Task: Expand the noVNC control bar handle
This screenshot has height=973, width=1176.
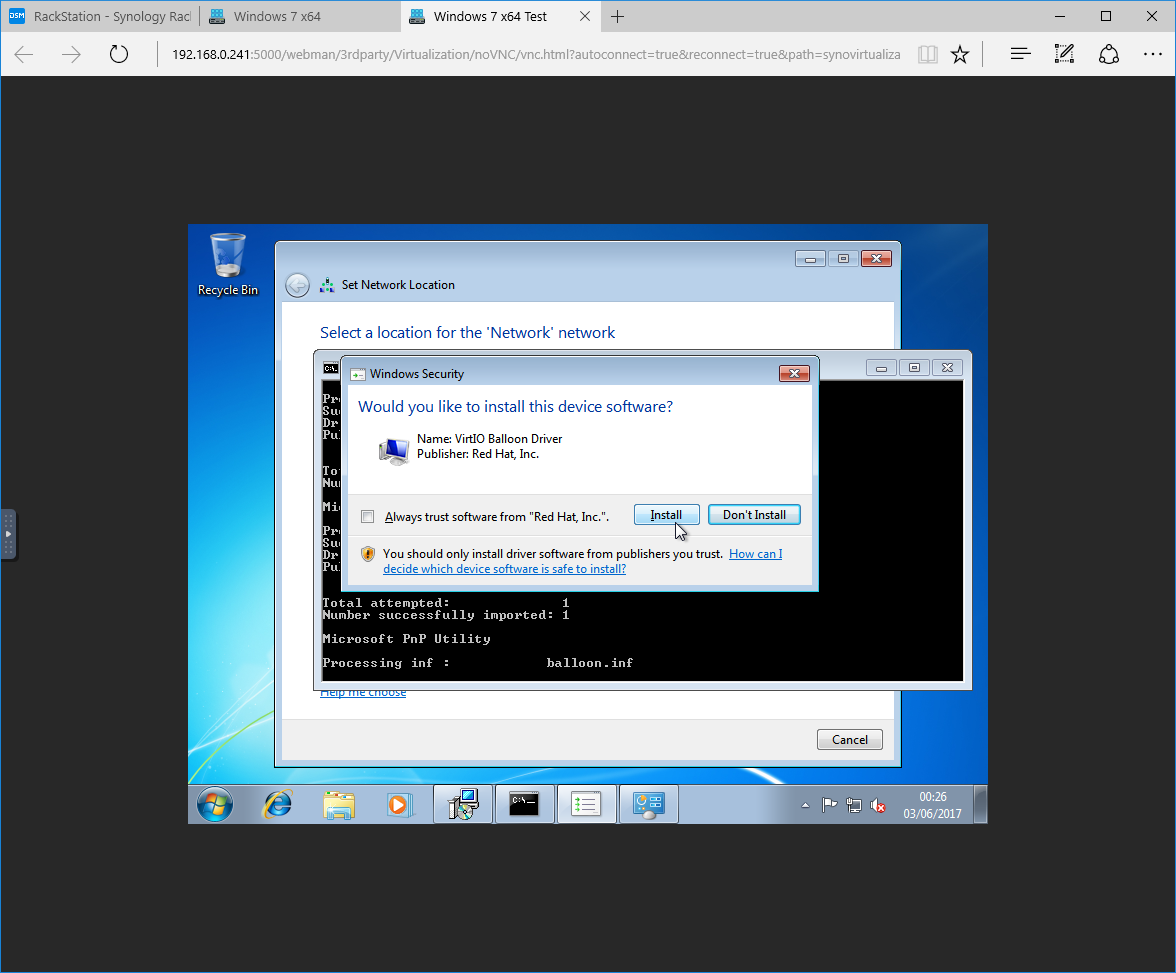Action: pyautogui.click(x=8, y=534)
